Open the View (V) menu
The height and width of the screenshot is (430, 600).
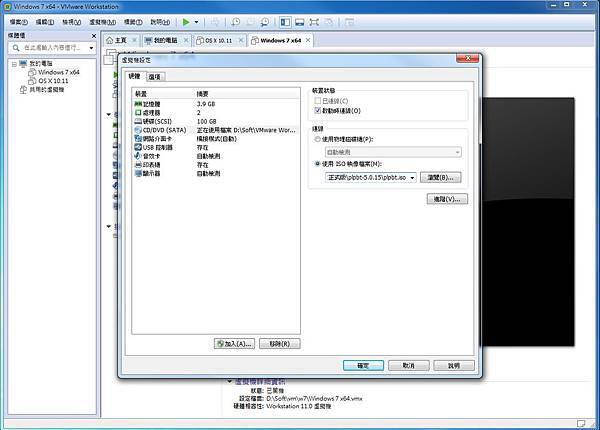(x=72, y=22)
